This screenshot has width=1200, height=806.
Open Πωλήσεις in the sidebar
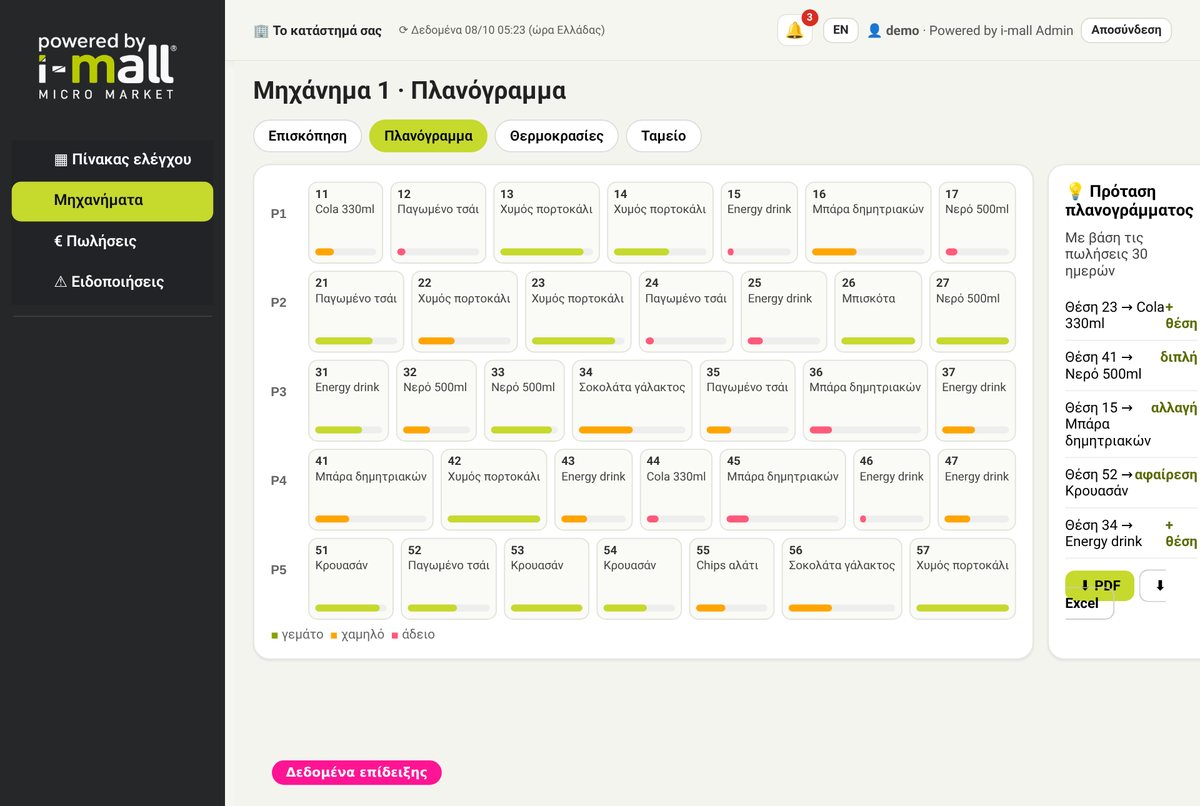112,242
